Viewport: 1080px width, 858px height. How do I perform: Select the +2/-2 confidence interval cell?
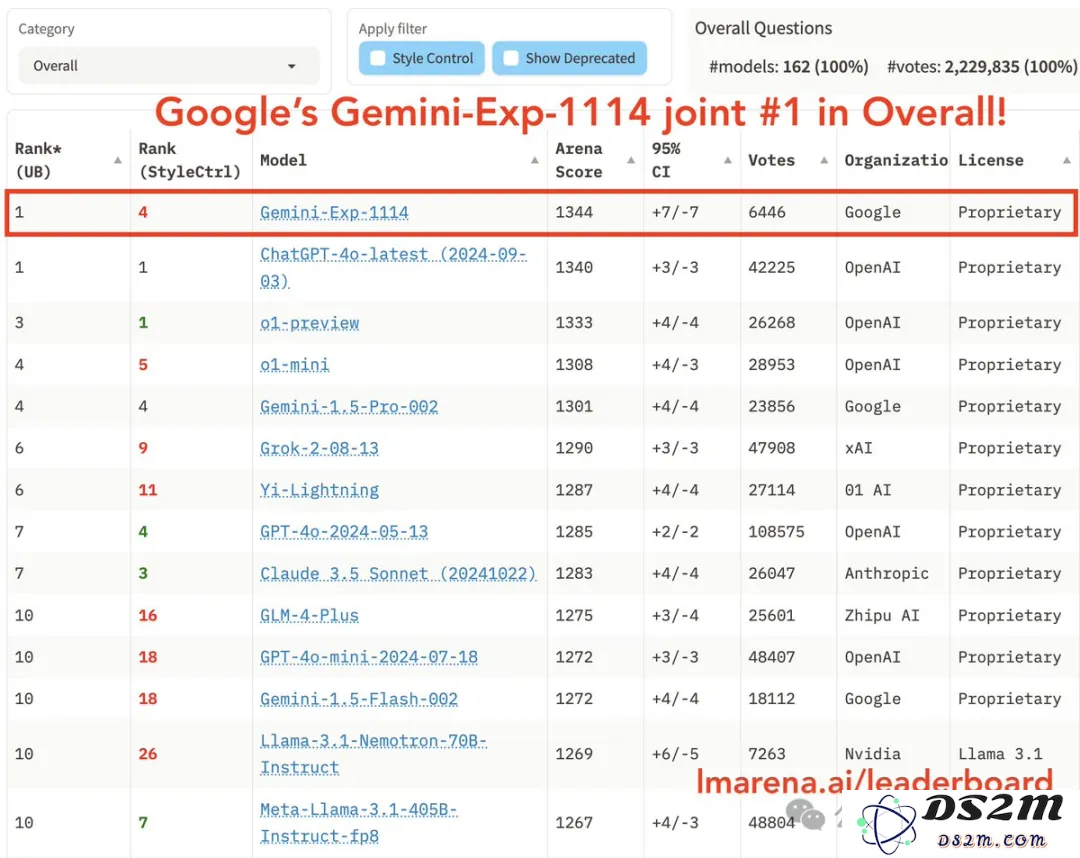[675, 532]
